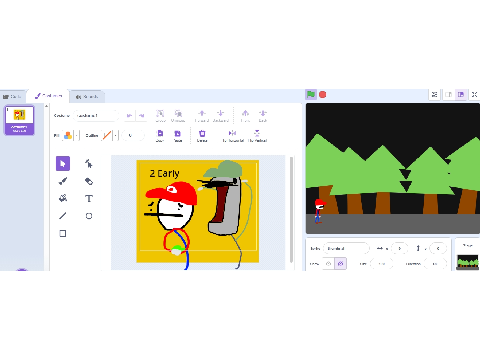The width and height of the screenshot is (480, 360).
Task: Select the Eraser tool
Action: [89, 181]
